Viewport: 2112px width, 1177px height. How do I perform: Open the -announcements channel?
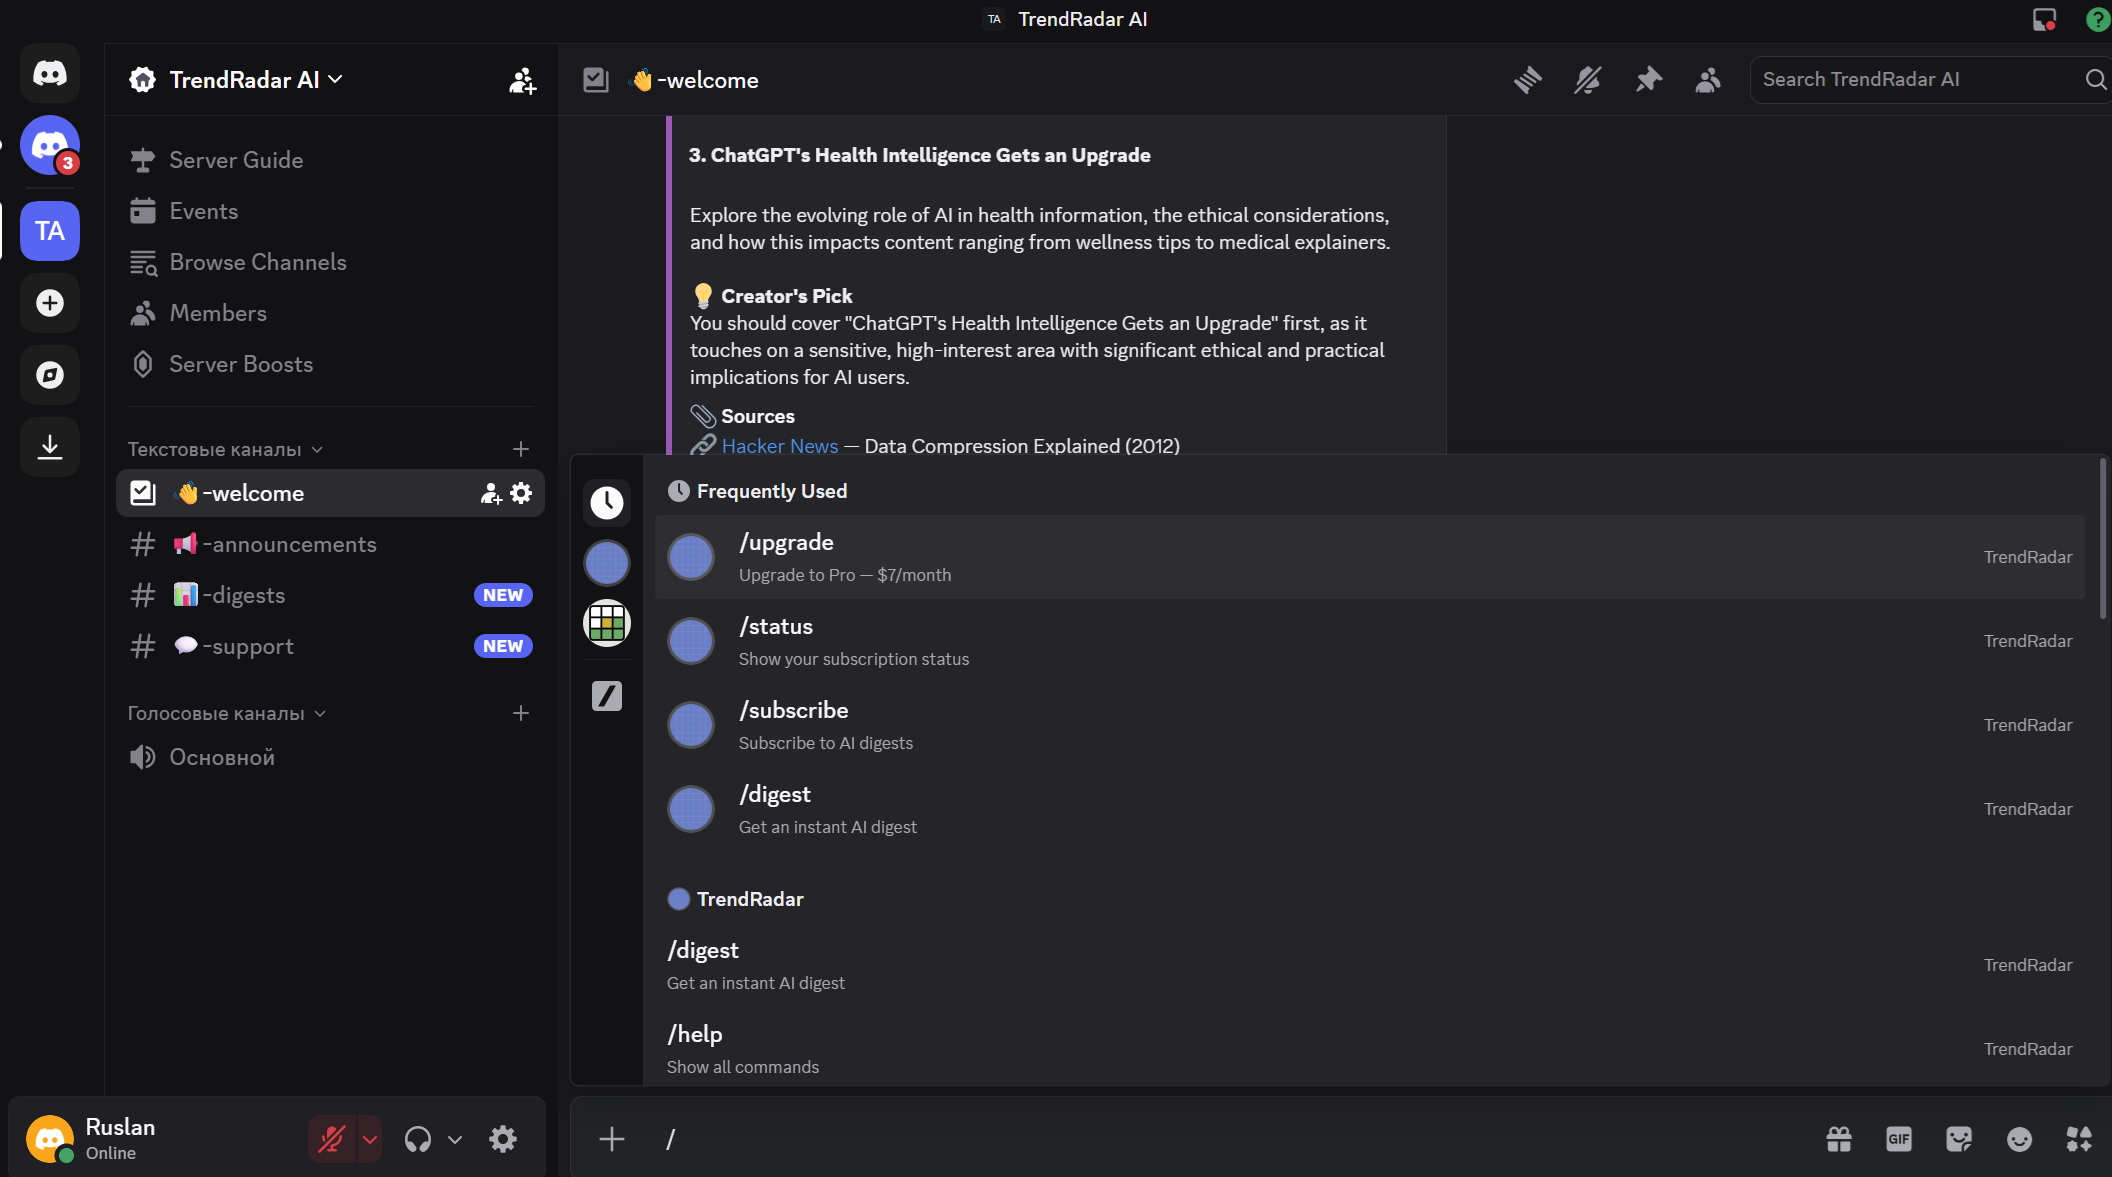[330, 544]
